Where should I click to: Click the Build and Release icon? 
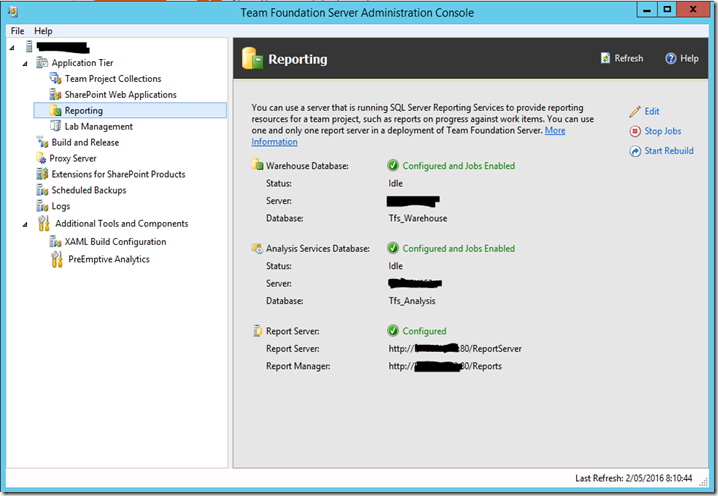(42, 142)
